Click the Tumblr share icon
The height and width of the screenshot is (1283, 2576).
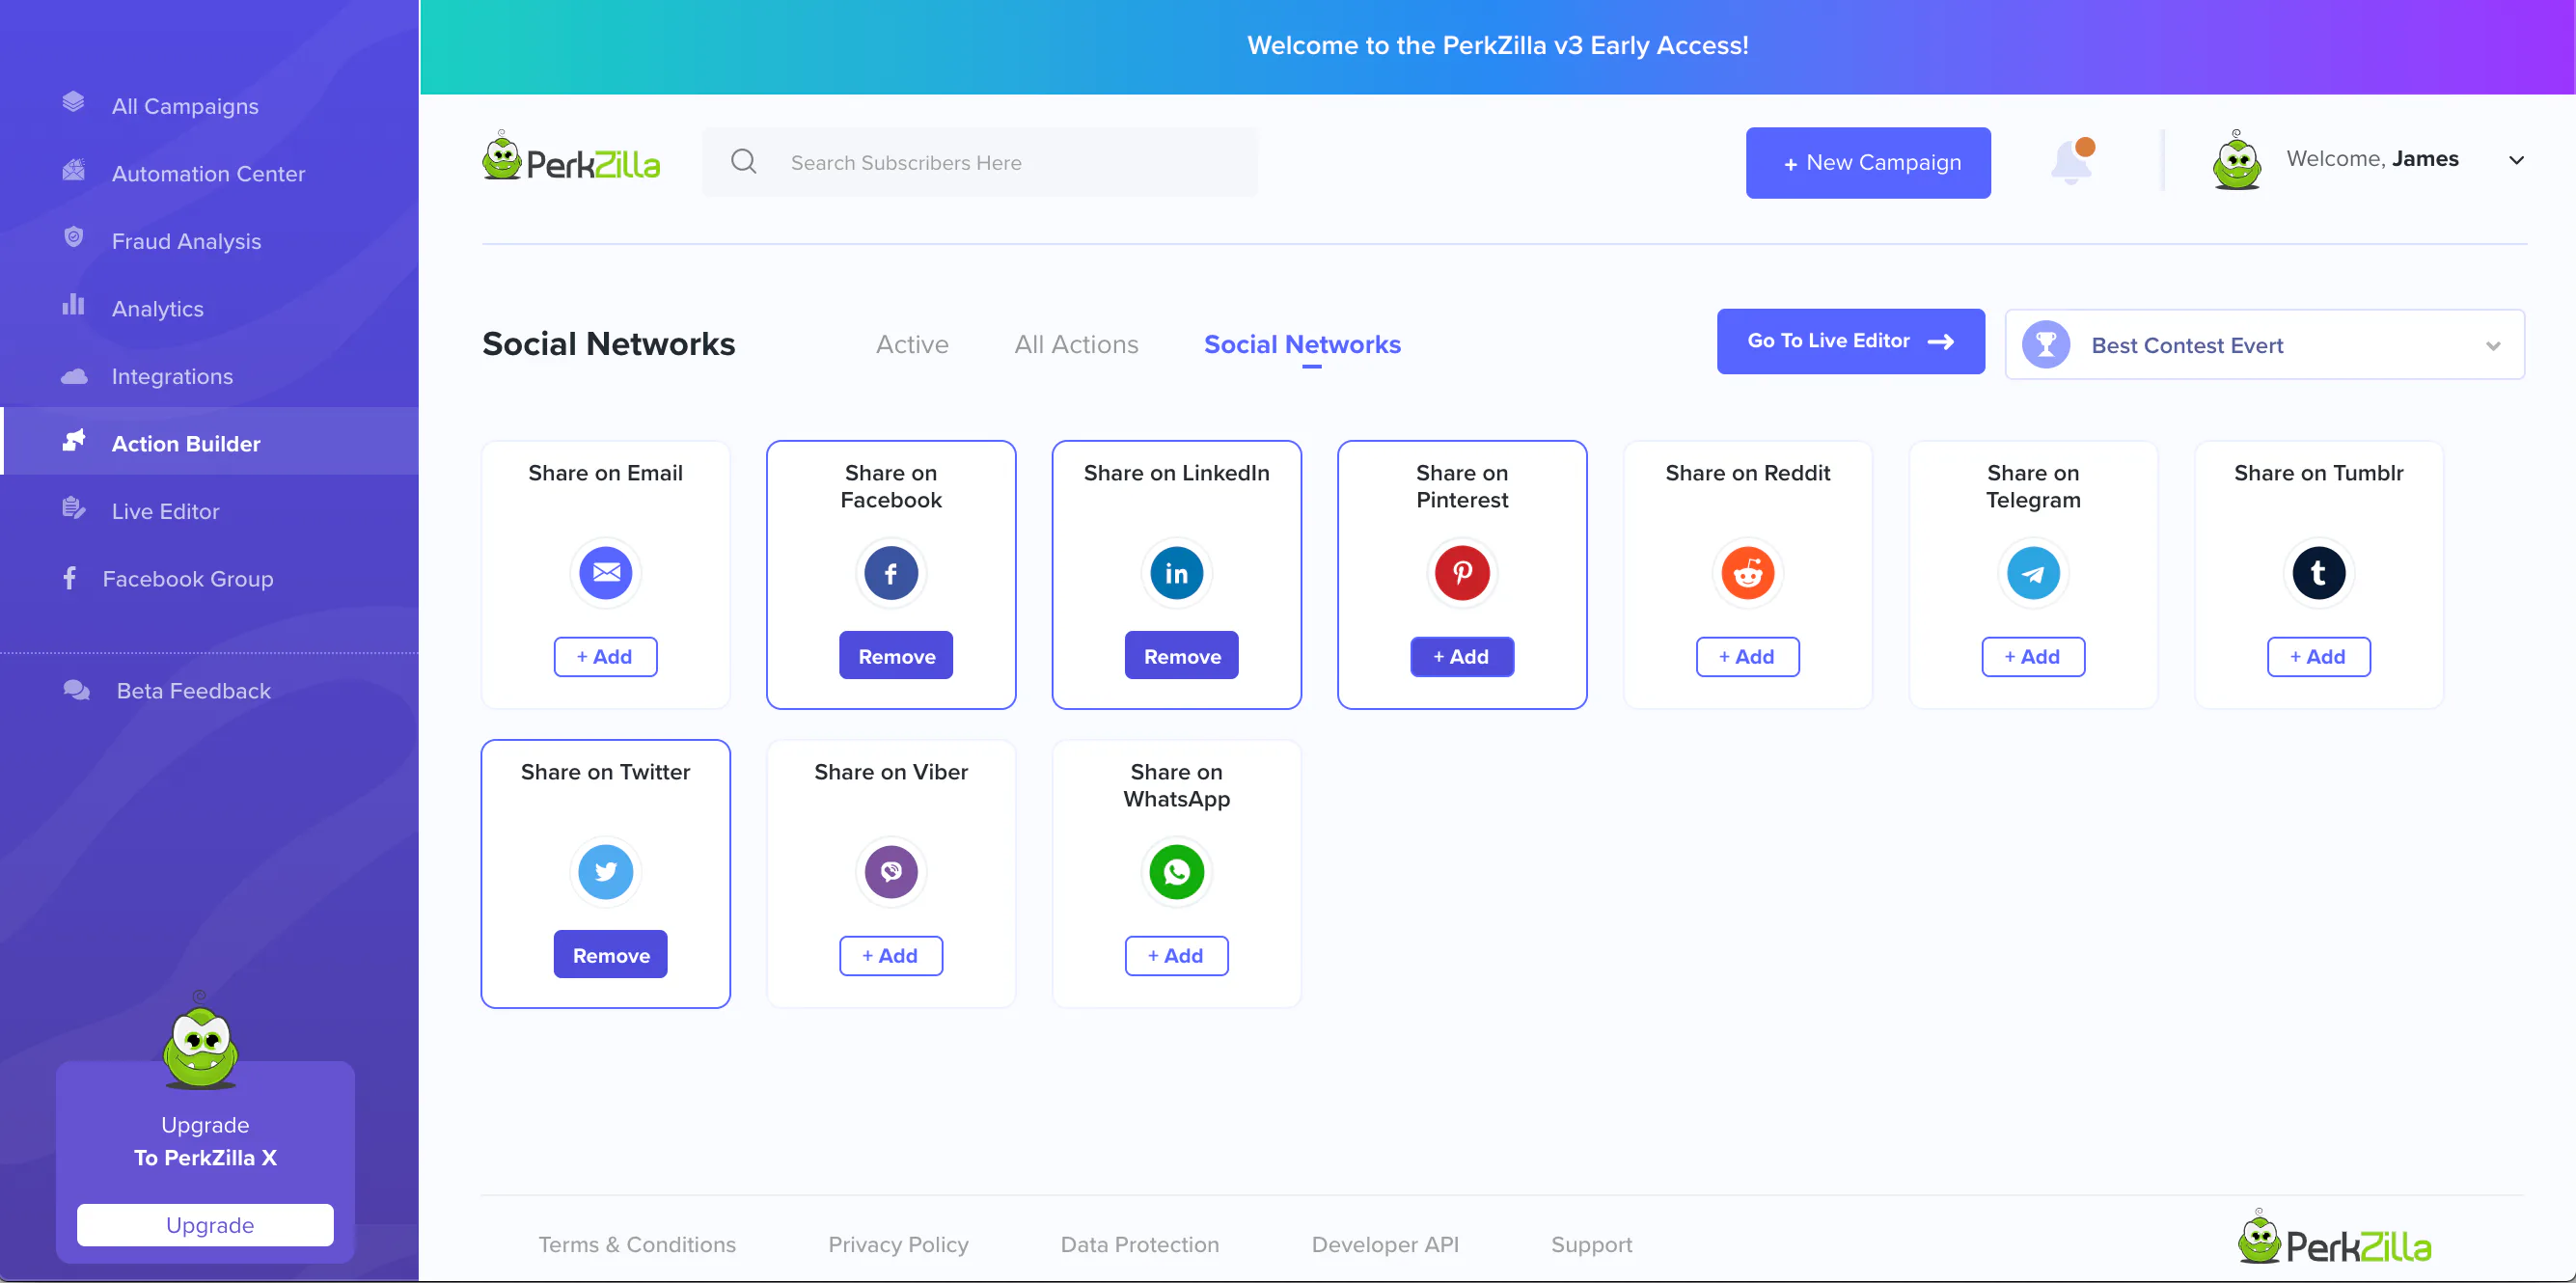(x=2318, y=572)
